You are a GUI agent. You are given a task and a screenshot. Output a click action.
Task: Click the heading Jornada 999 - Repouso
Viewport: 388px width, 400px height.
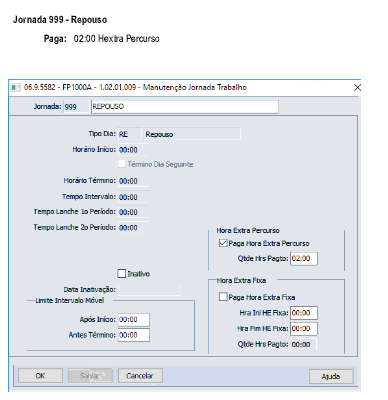(x=60, y=20)
